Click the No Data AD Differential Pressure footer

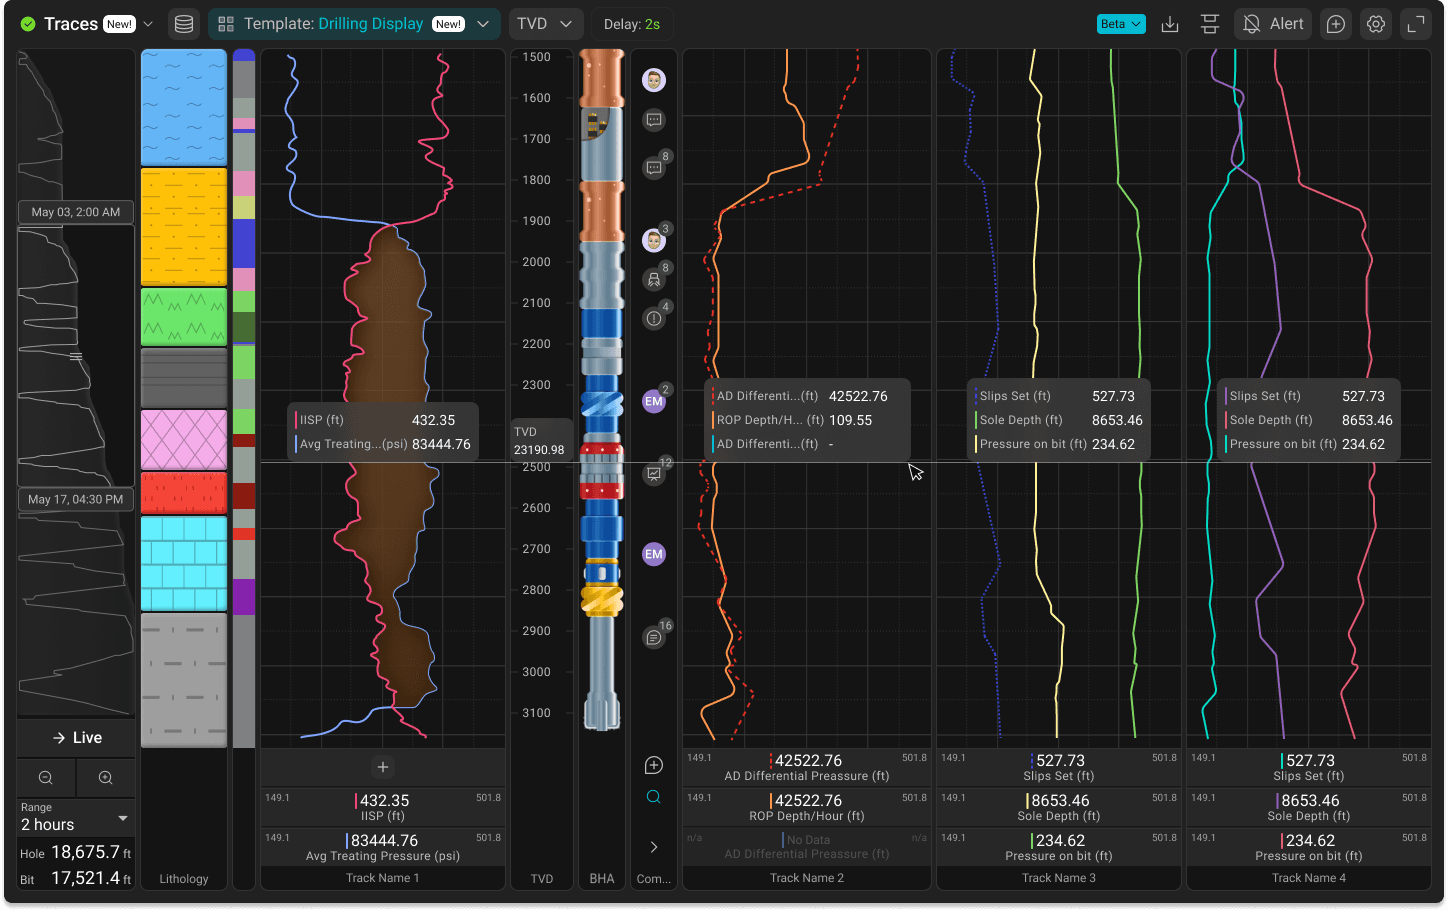[x=807, y=847]
